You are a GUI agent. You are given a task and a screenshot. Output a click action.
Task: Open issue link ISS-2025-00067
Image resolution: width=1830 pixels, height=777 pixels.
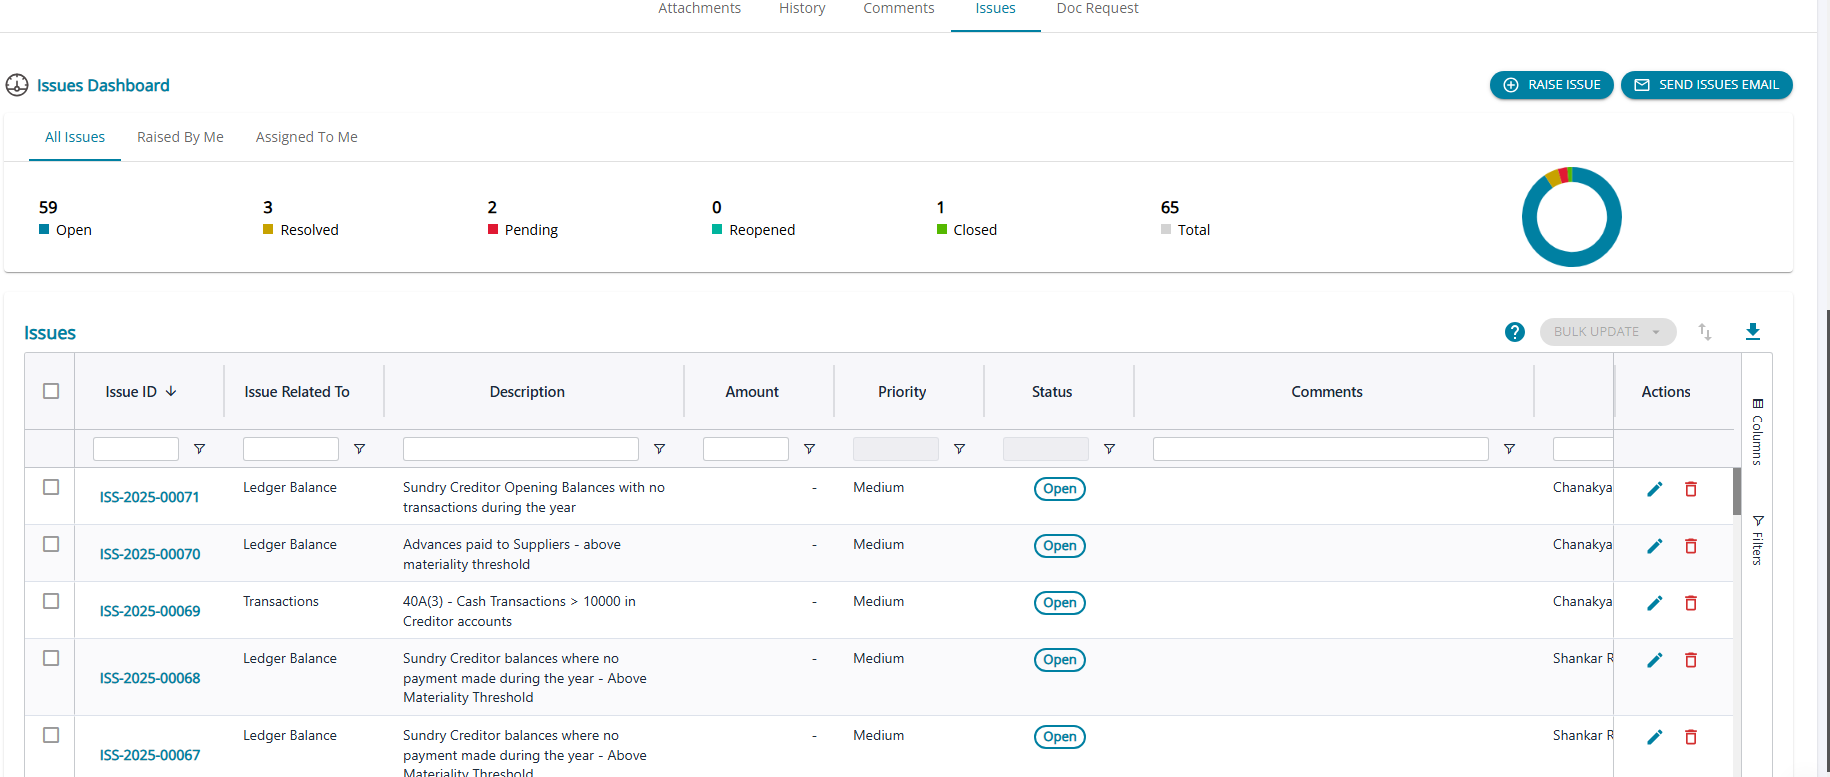pos(150,755)
